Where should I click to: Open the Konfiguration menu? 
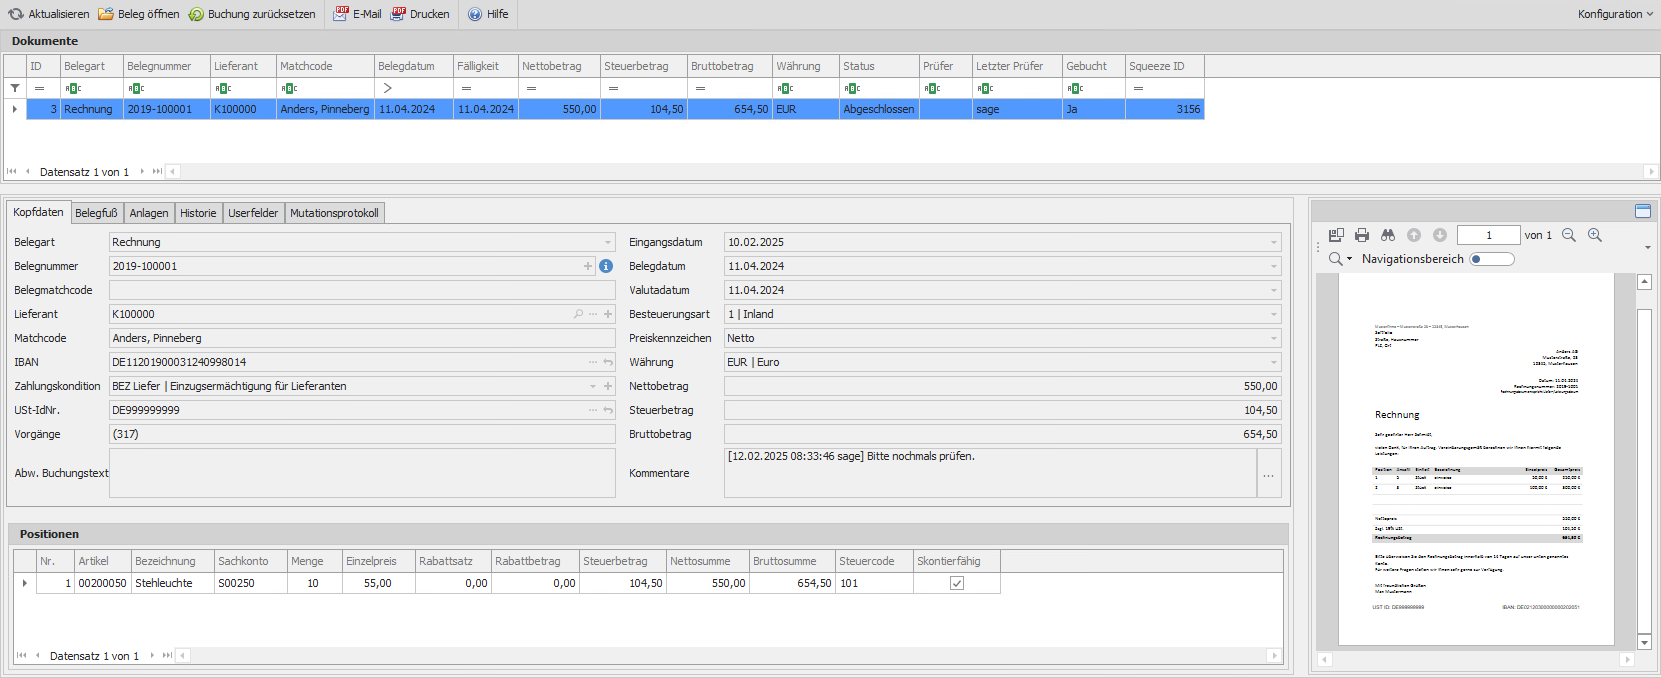click(1614, 14)
